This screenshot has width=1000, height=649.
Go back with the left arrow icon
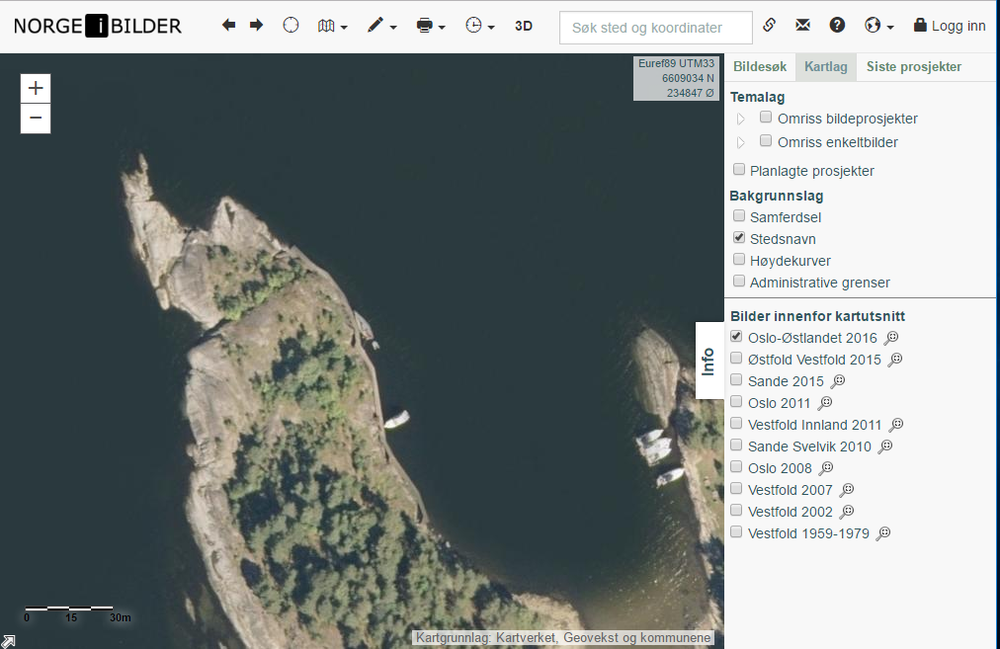click(x=228, y=26)
